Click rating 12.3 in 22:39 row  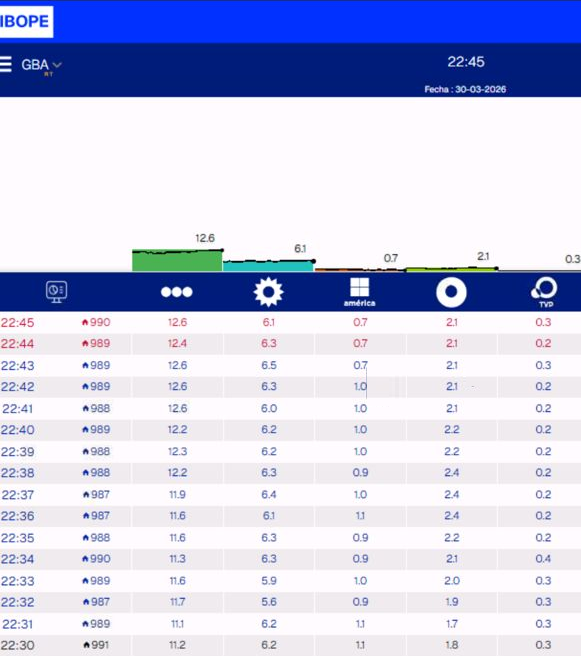177,451
